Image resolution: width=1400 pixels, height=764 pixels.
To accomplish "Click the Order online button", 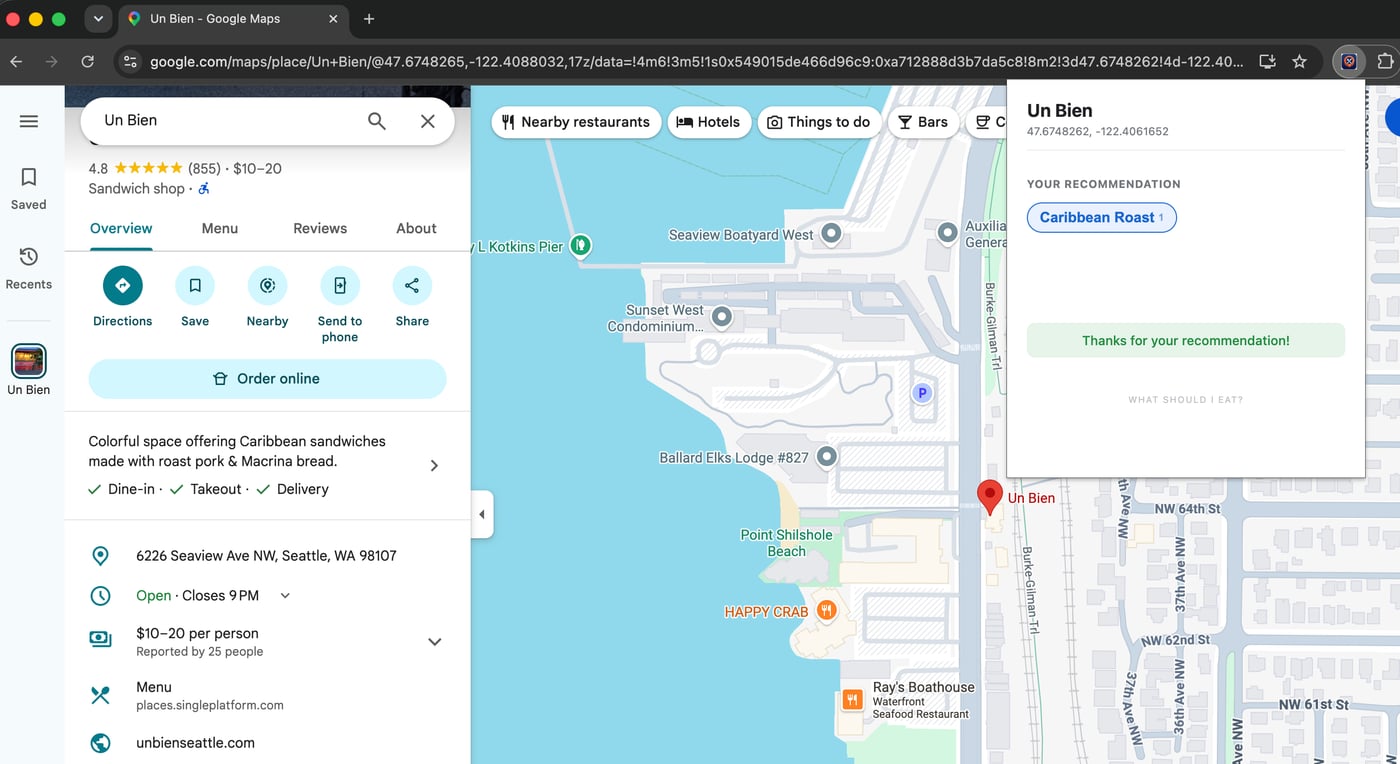I will pos(267,379).
